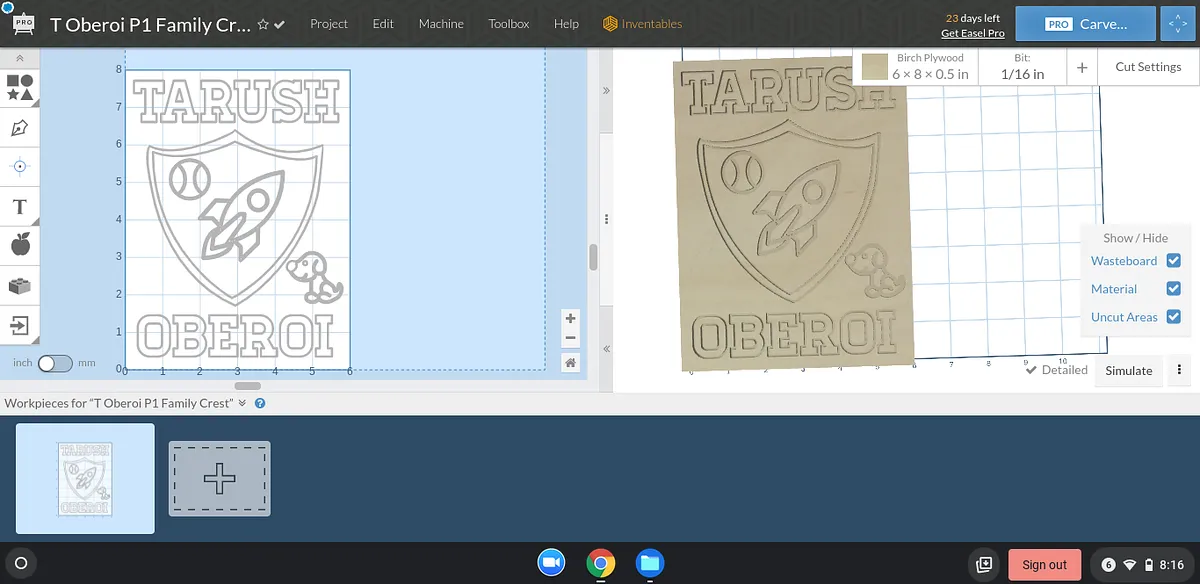Choose the drill point circle tool
1200x584 pixels.
[x=20, y=166]
